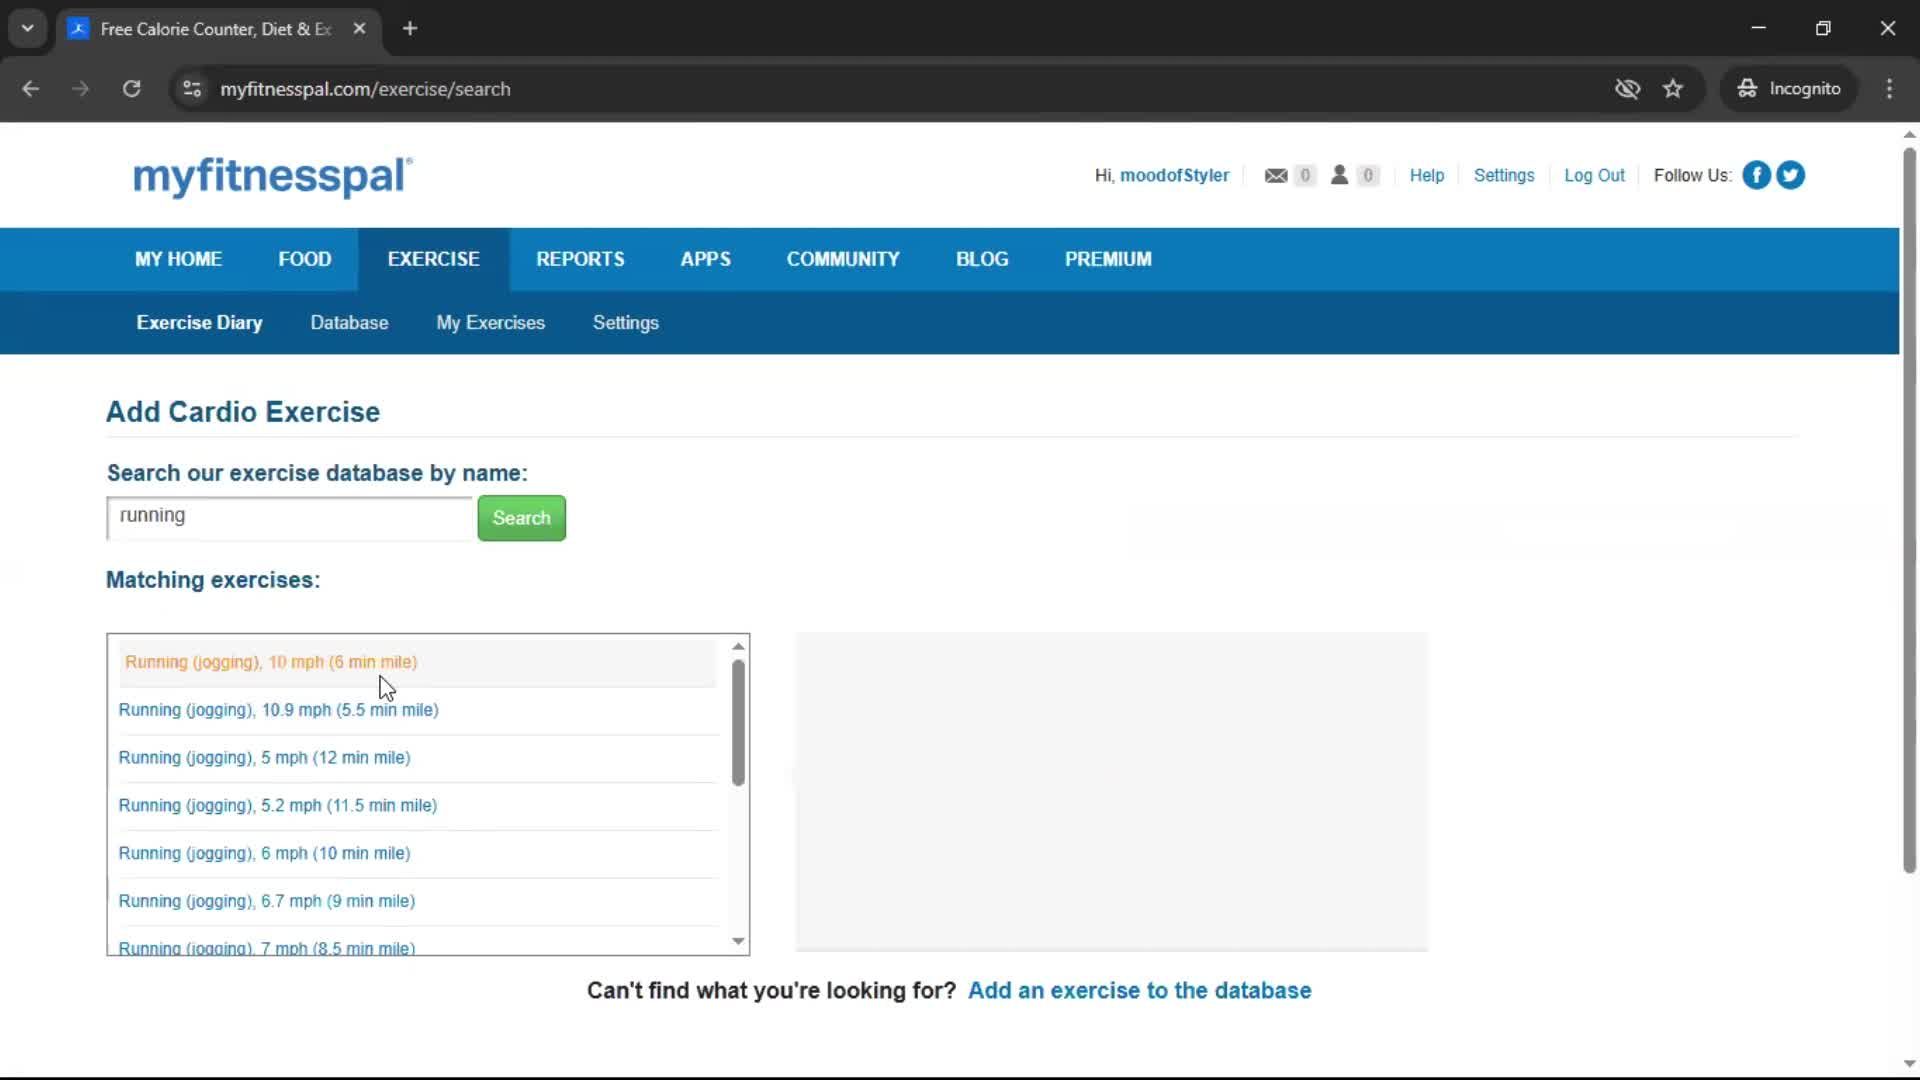The image size is (1920, 1080).
Task: Bookmark this page with the star icon
Action: click(1673, 89)
